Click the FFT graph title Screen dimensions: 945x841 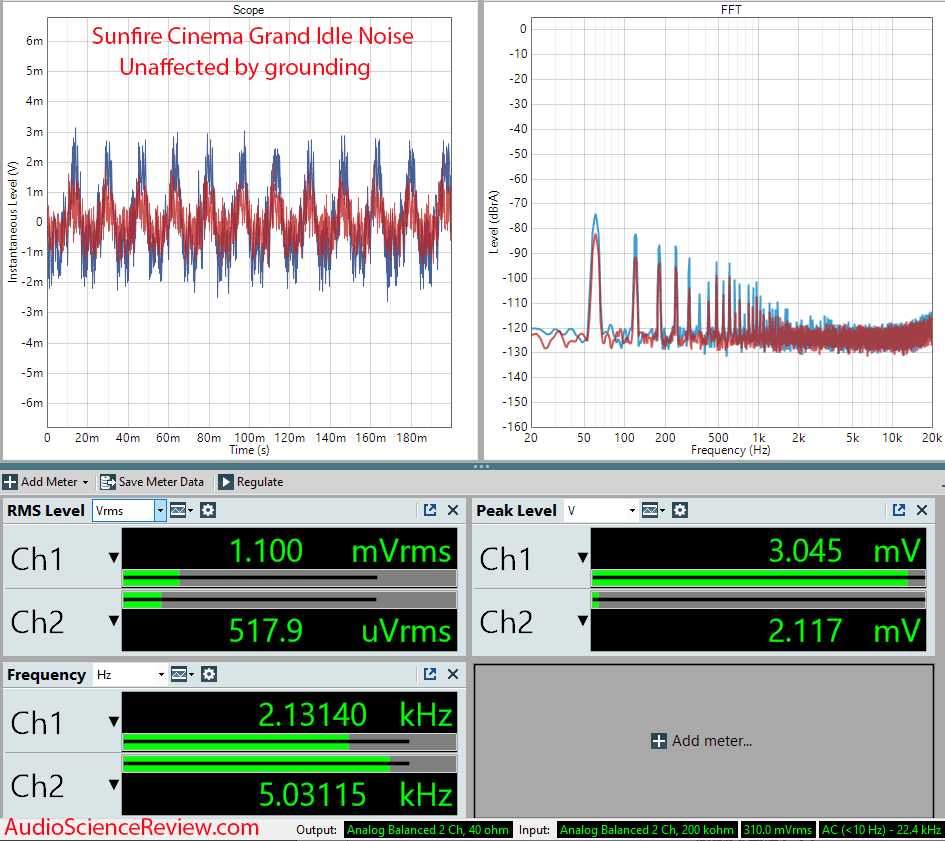pos(731,10)
